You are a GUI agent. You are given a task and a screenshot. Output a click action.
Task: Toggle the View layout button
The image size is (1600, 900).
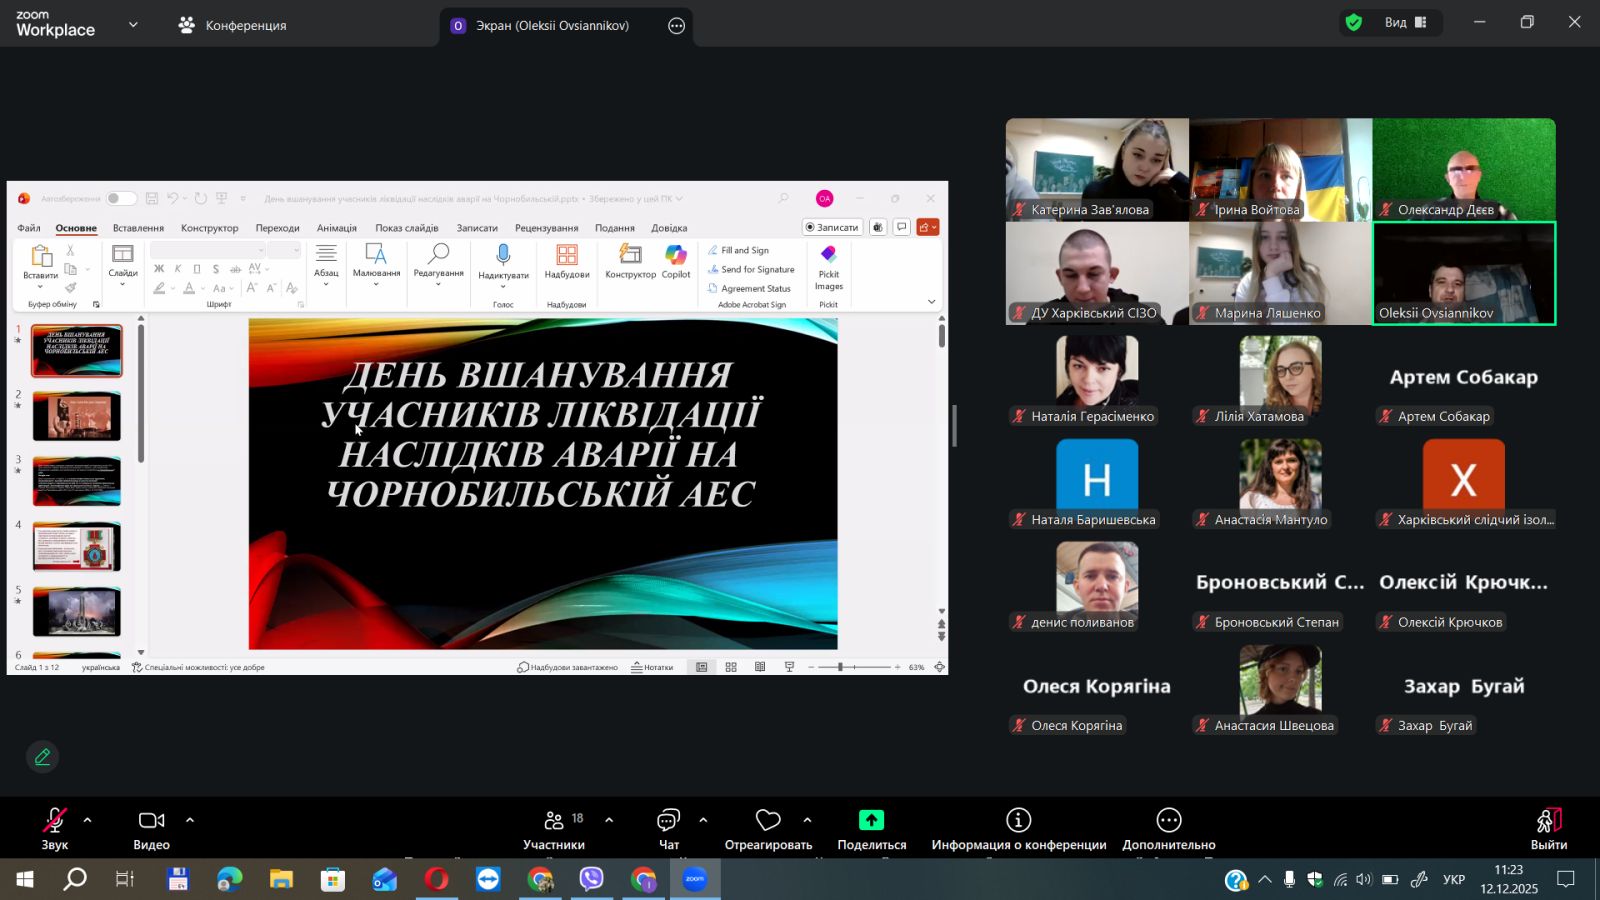click(x=1405, y=23)
